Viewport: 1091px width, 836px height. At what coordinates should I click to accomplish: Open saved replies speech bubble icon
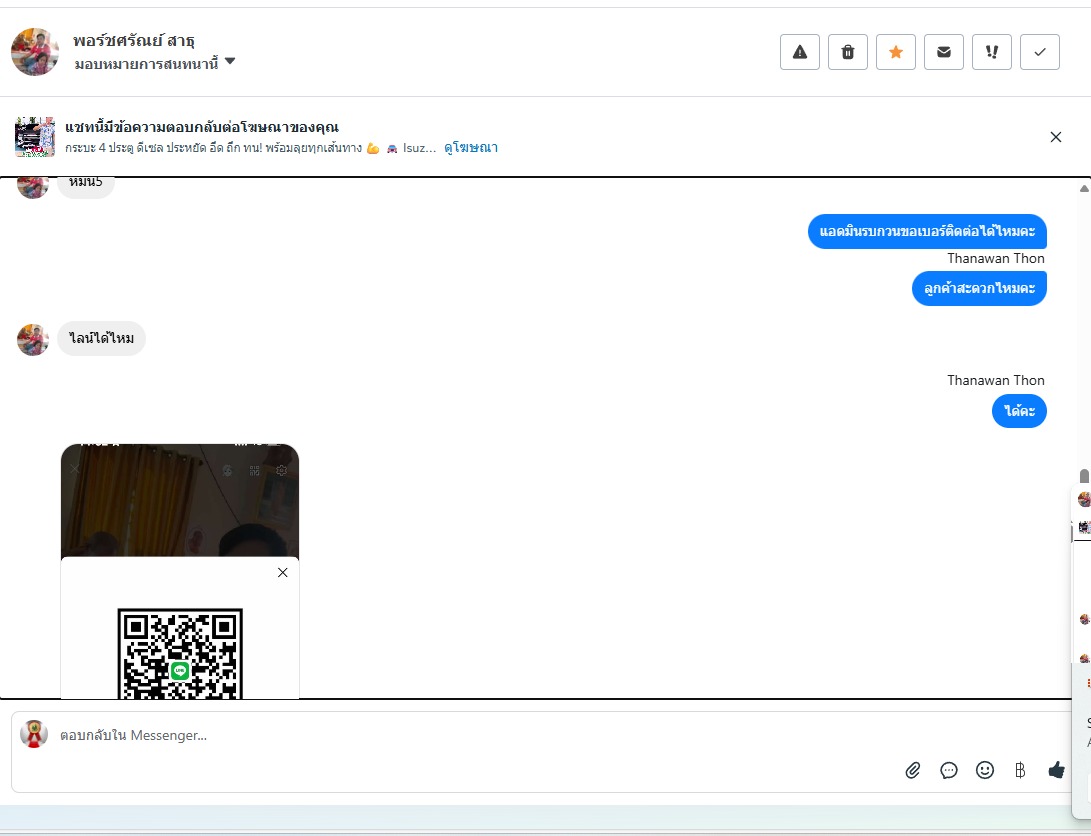coord(948,770)
